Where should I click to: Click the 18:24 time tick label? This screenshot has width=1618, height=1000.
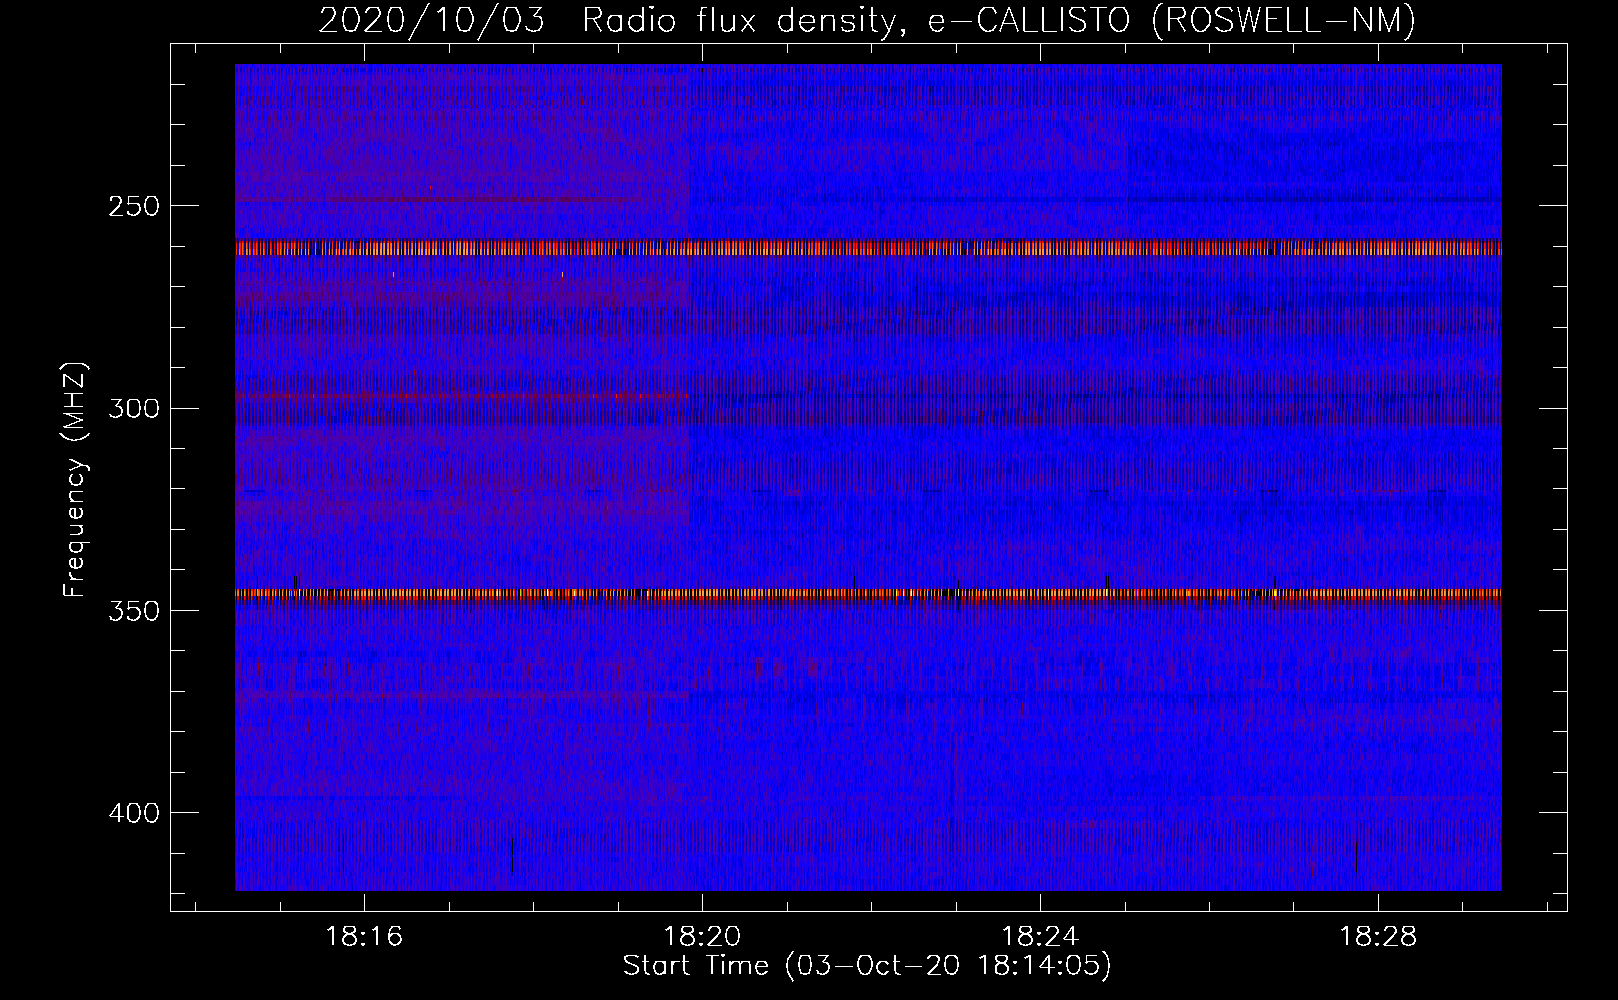(1040, 937)
